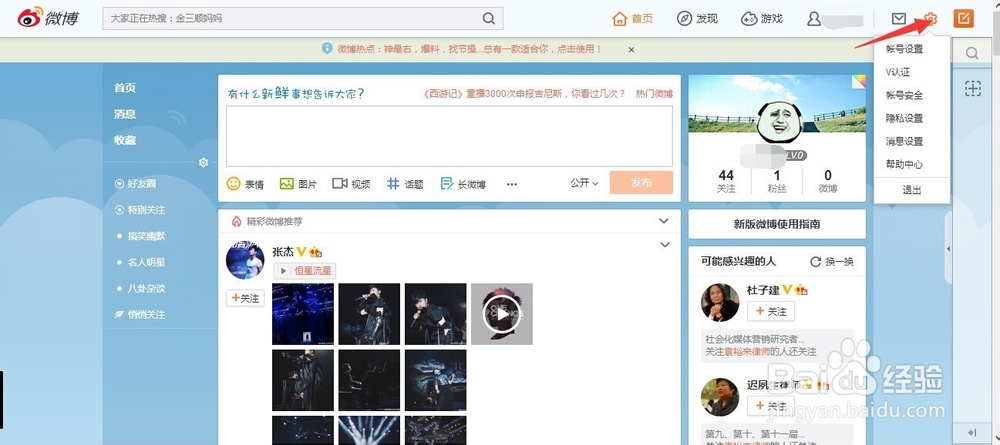Open the 公开 visibility dropdown
This screenshot has height=445, width=1000.
[584, 183]
